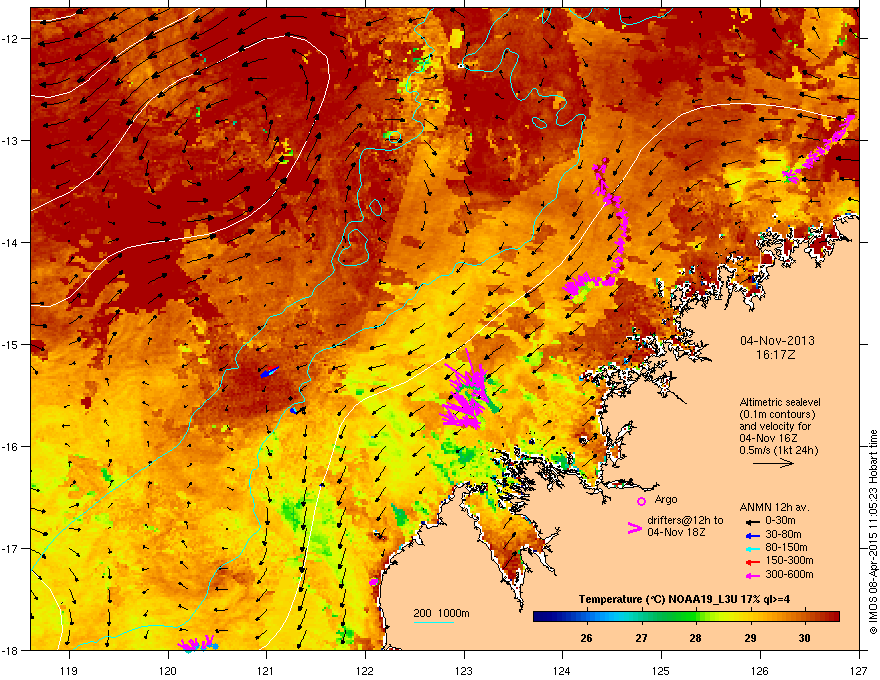Click the cyan 80-150m arrow legend symbol
880x680 pixels.
[752, 548]
